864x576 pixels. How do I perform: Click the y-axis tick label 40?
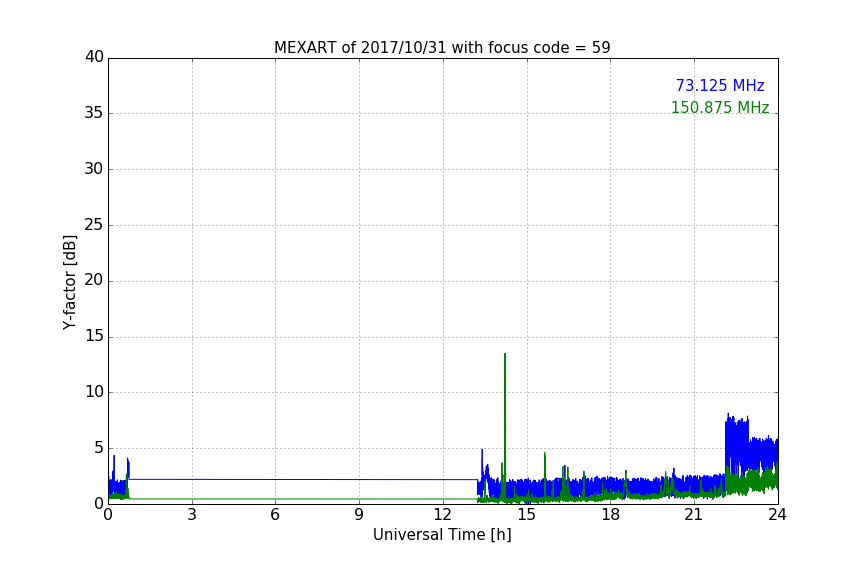pos(94,57)
